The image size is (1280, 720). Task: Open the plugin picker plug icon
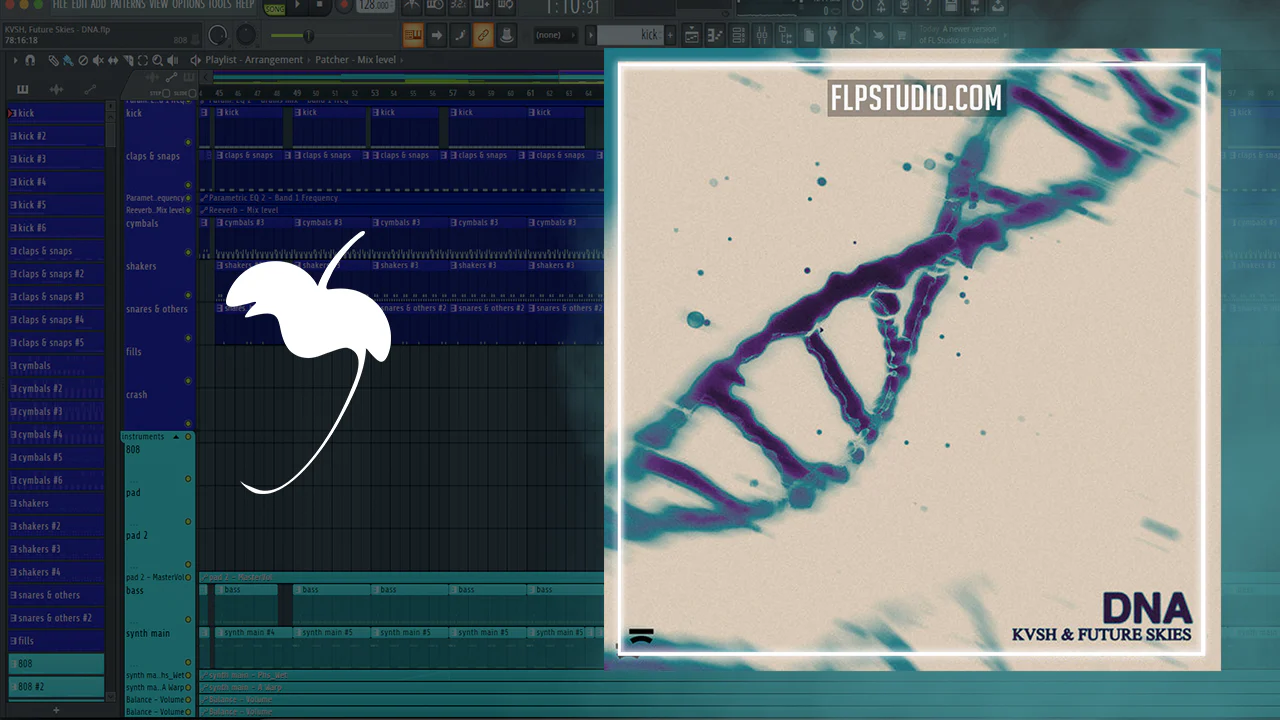pos(833,35)
